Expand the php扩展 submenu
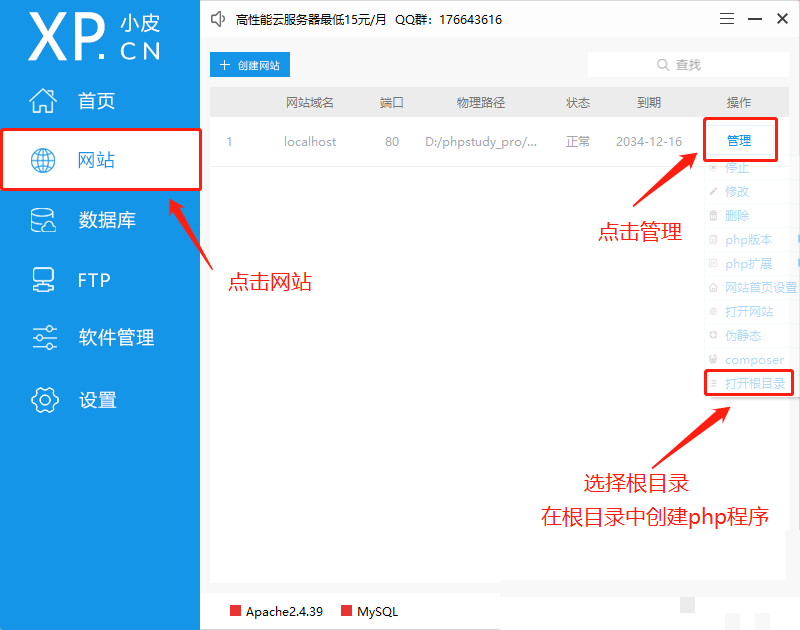The width and height of the screenshot is (800, 630). point(747,263)
